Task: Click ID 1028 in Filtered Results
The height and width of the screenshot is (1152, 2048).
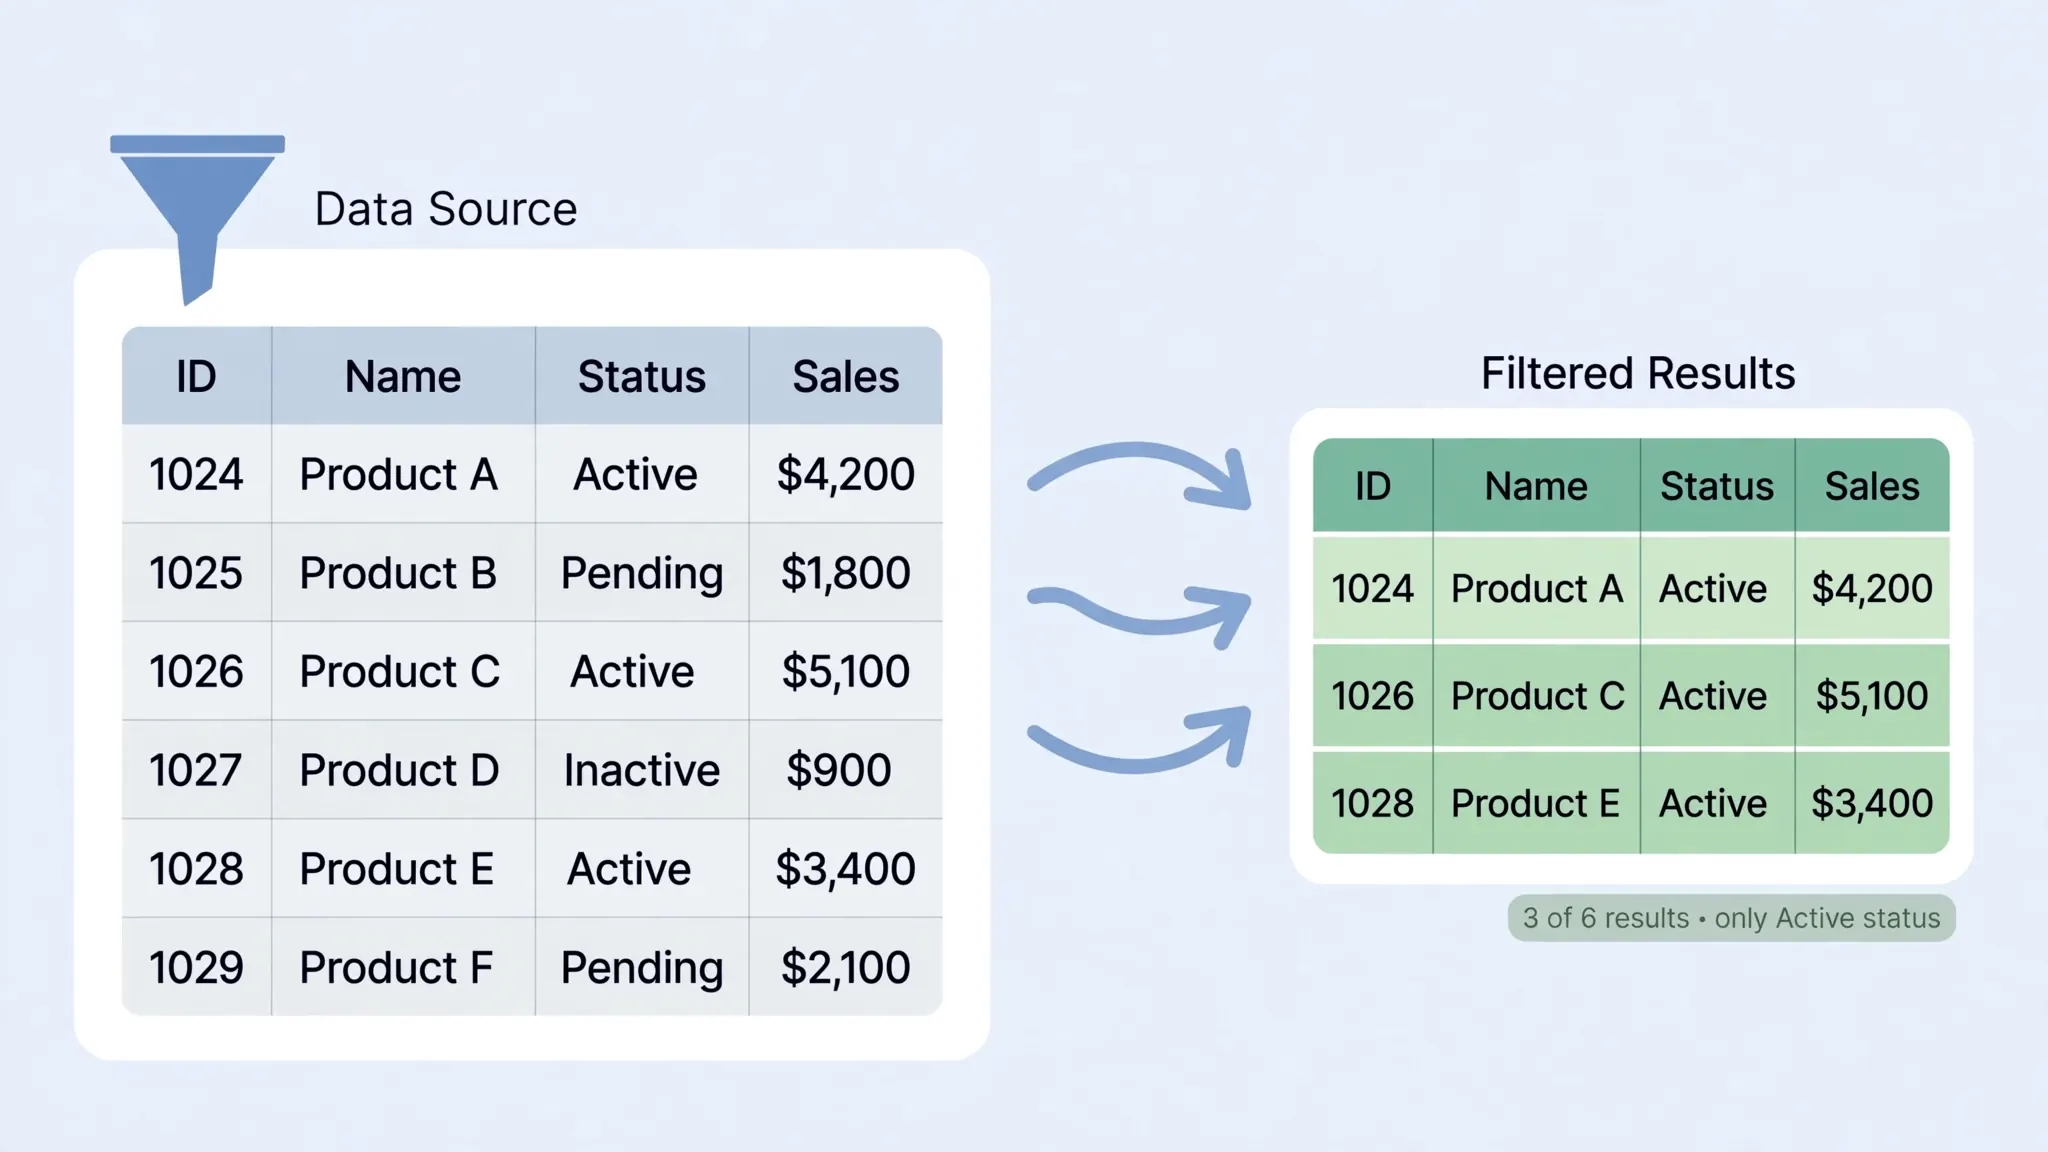Action: tap(1373, 803)
